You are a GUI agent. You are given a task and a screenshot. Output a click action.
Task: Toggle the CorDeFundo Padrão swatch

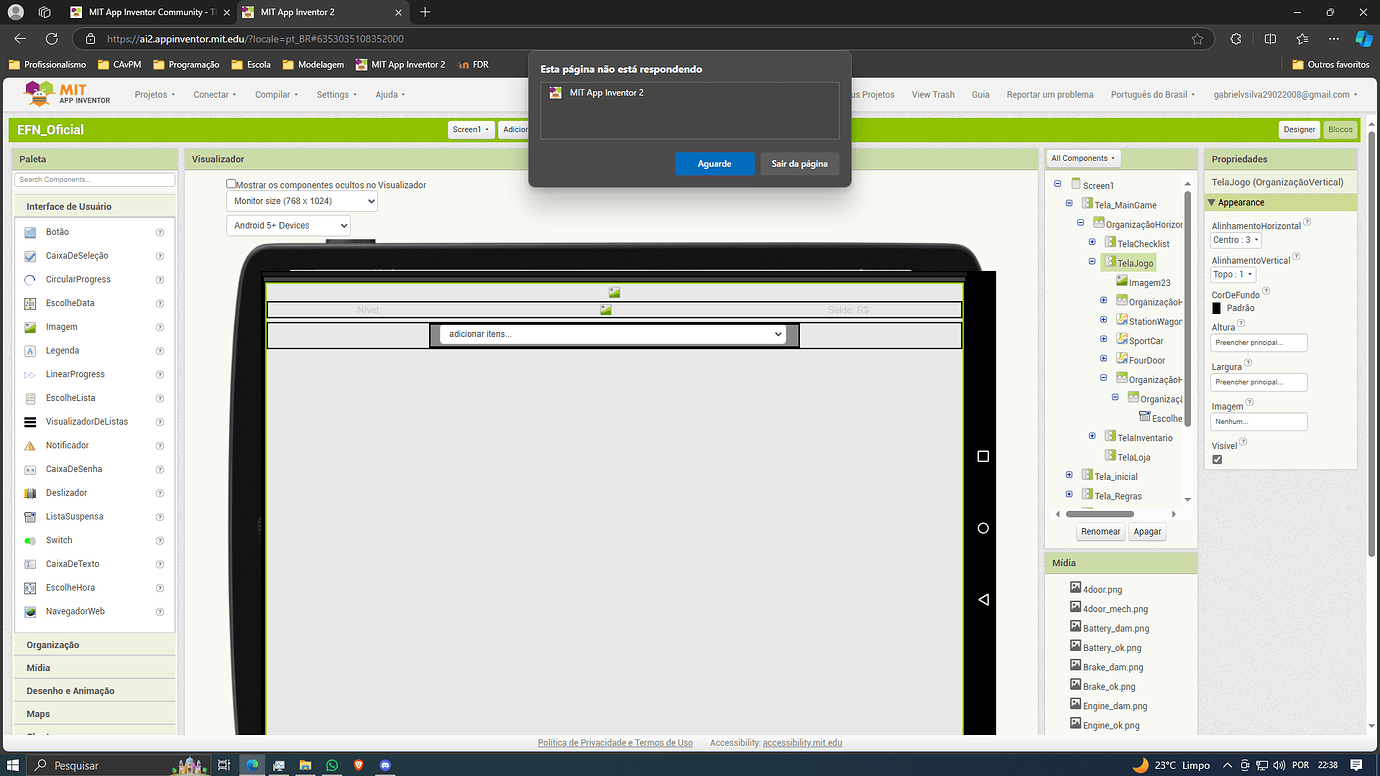tap(1216, 309)
